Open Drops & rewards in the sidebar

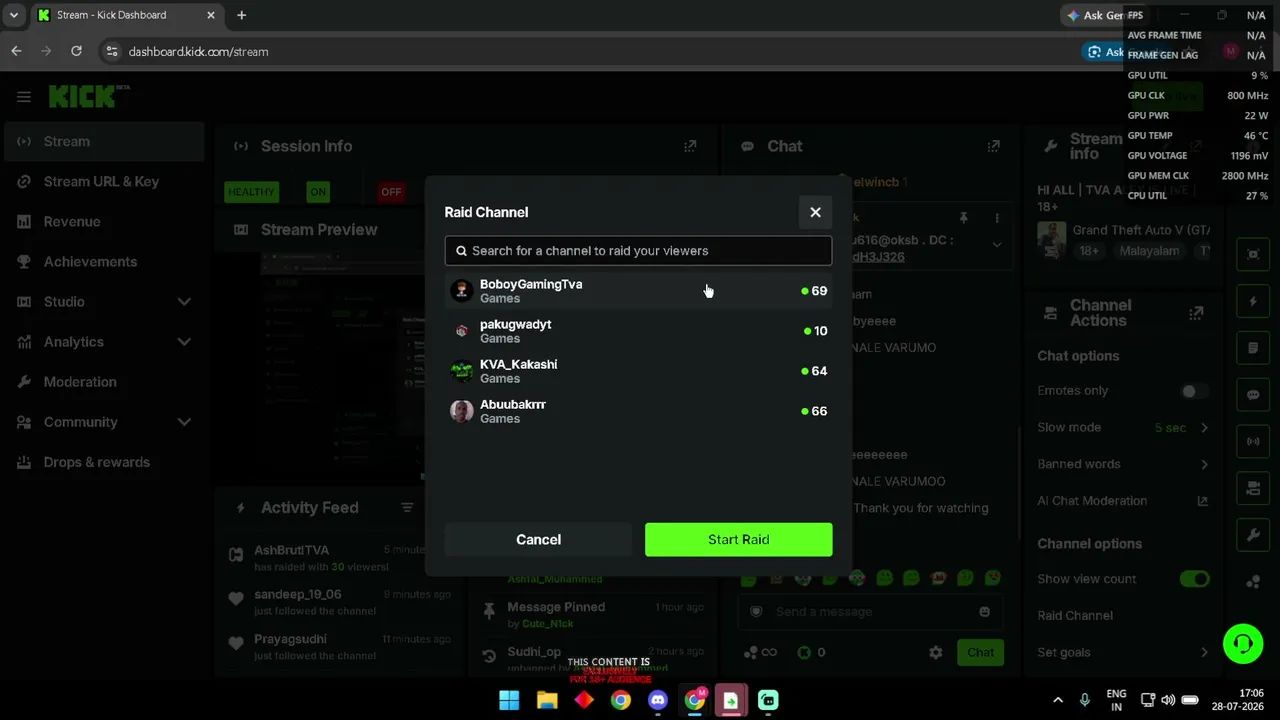pyautogui.click(x=104, y=462)
